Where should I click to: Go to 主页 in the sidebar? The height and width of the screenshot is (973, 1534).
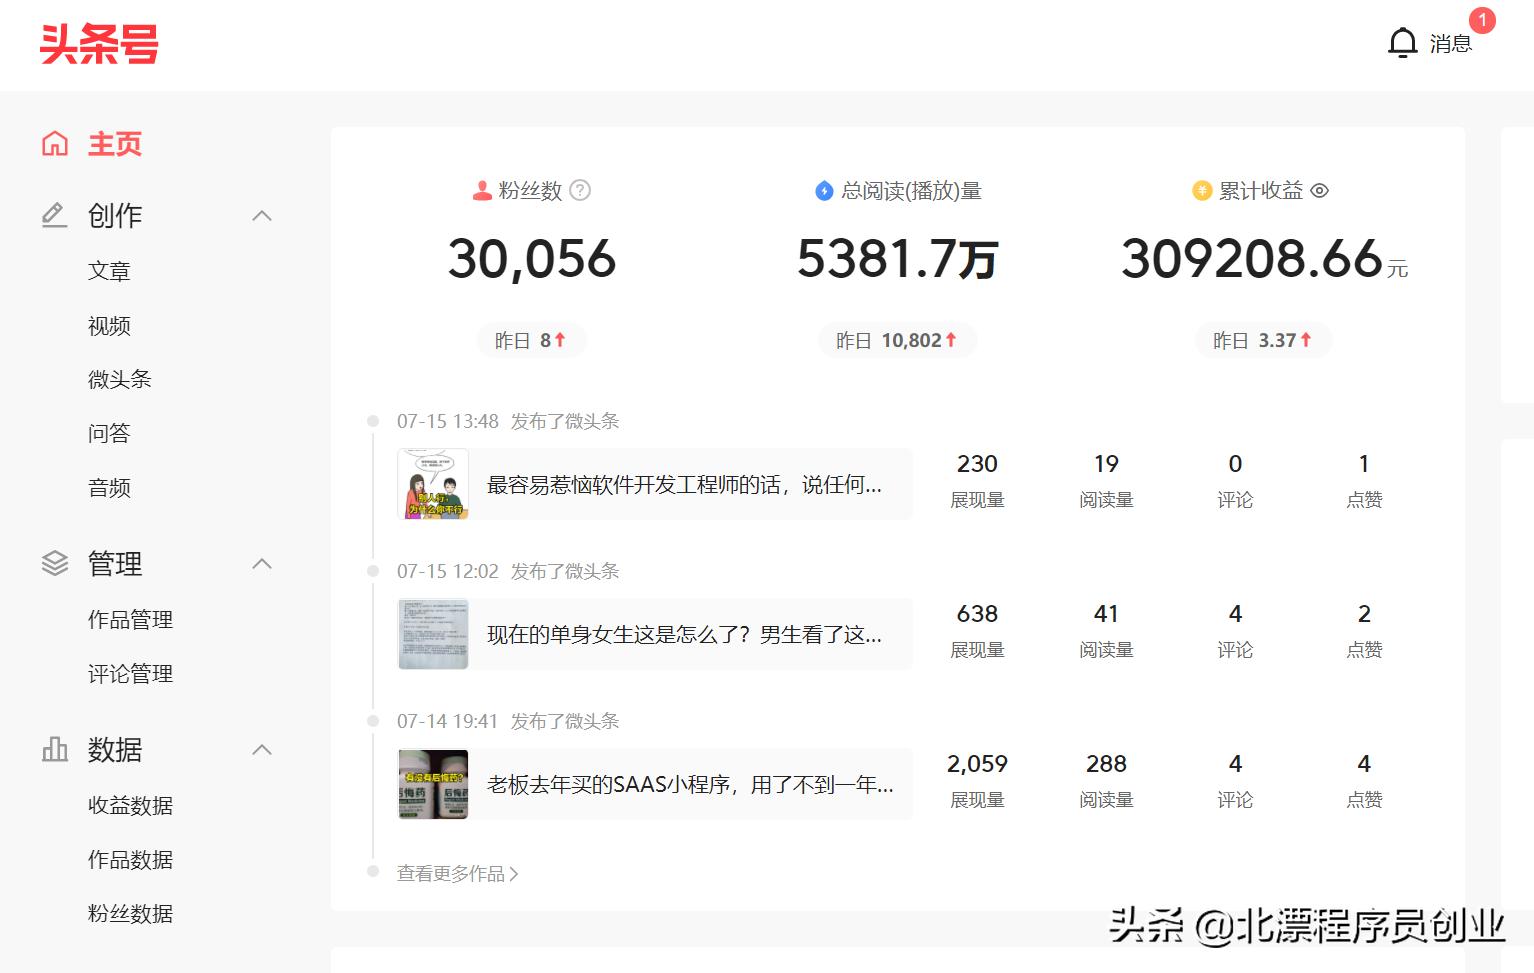(115, 144)
